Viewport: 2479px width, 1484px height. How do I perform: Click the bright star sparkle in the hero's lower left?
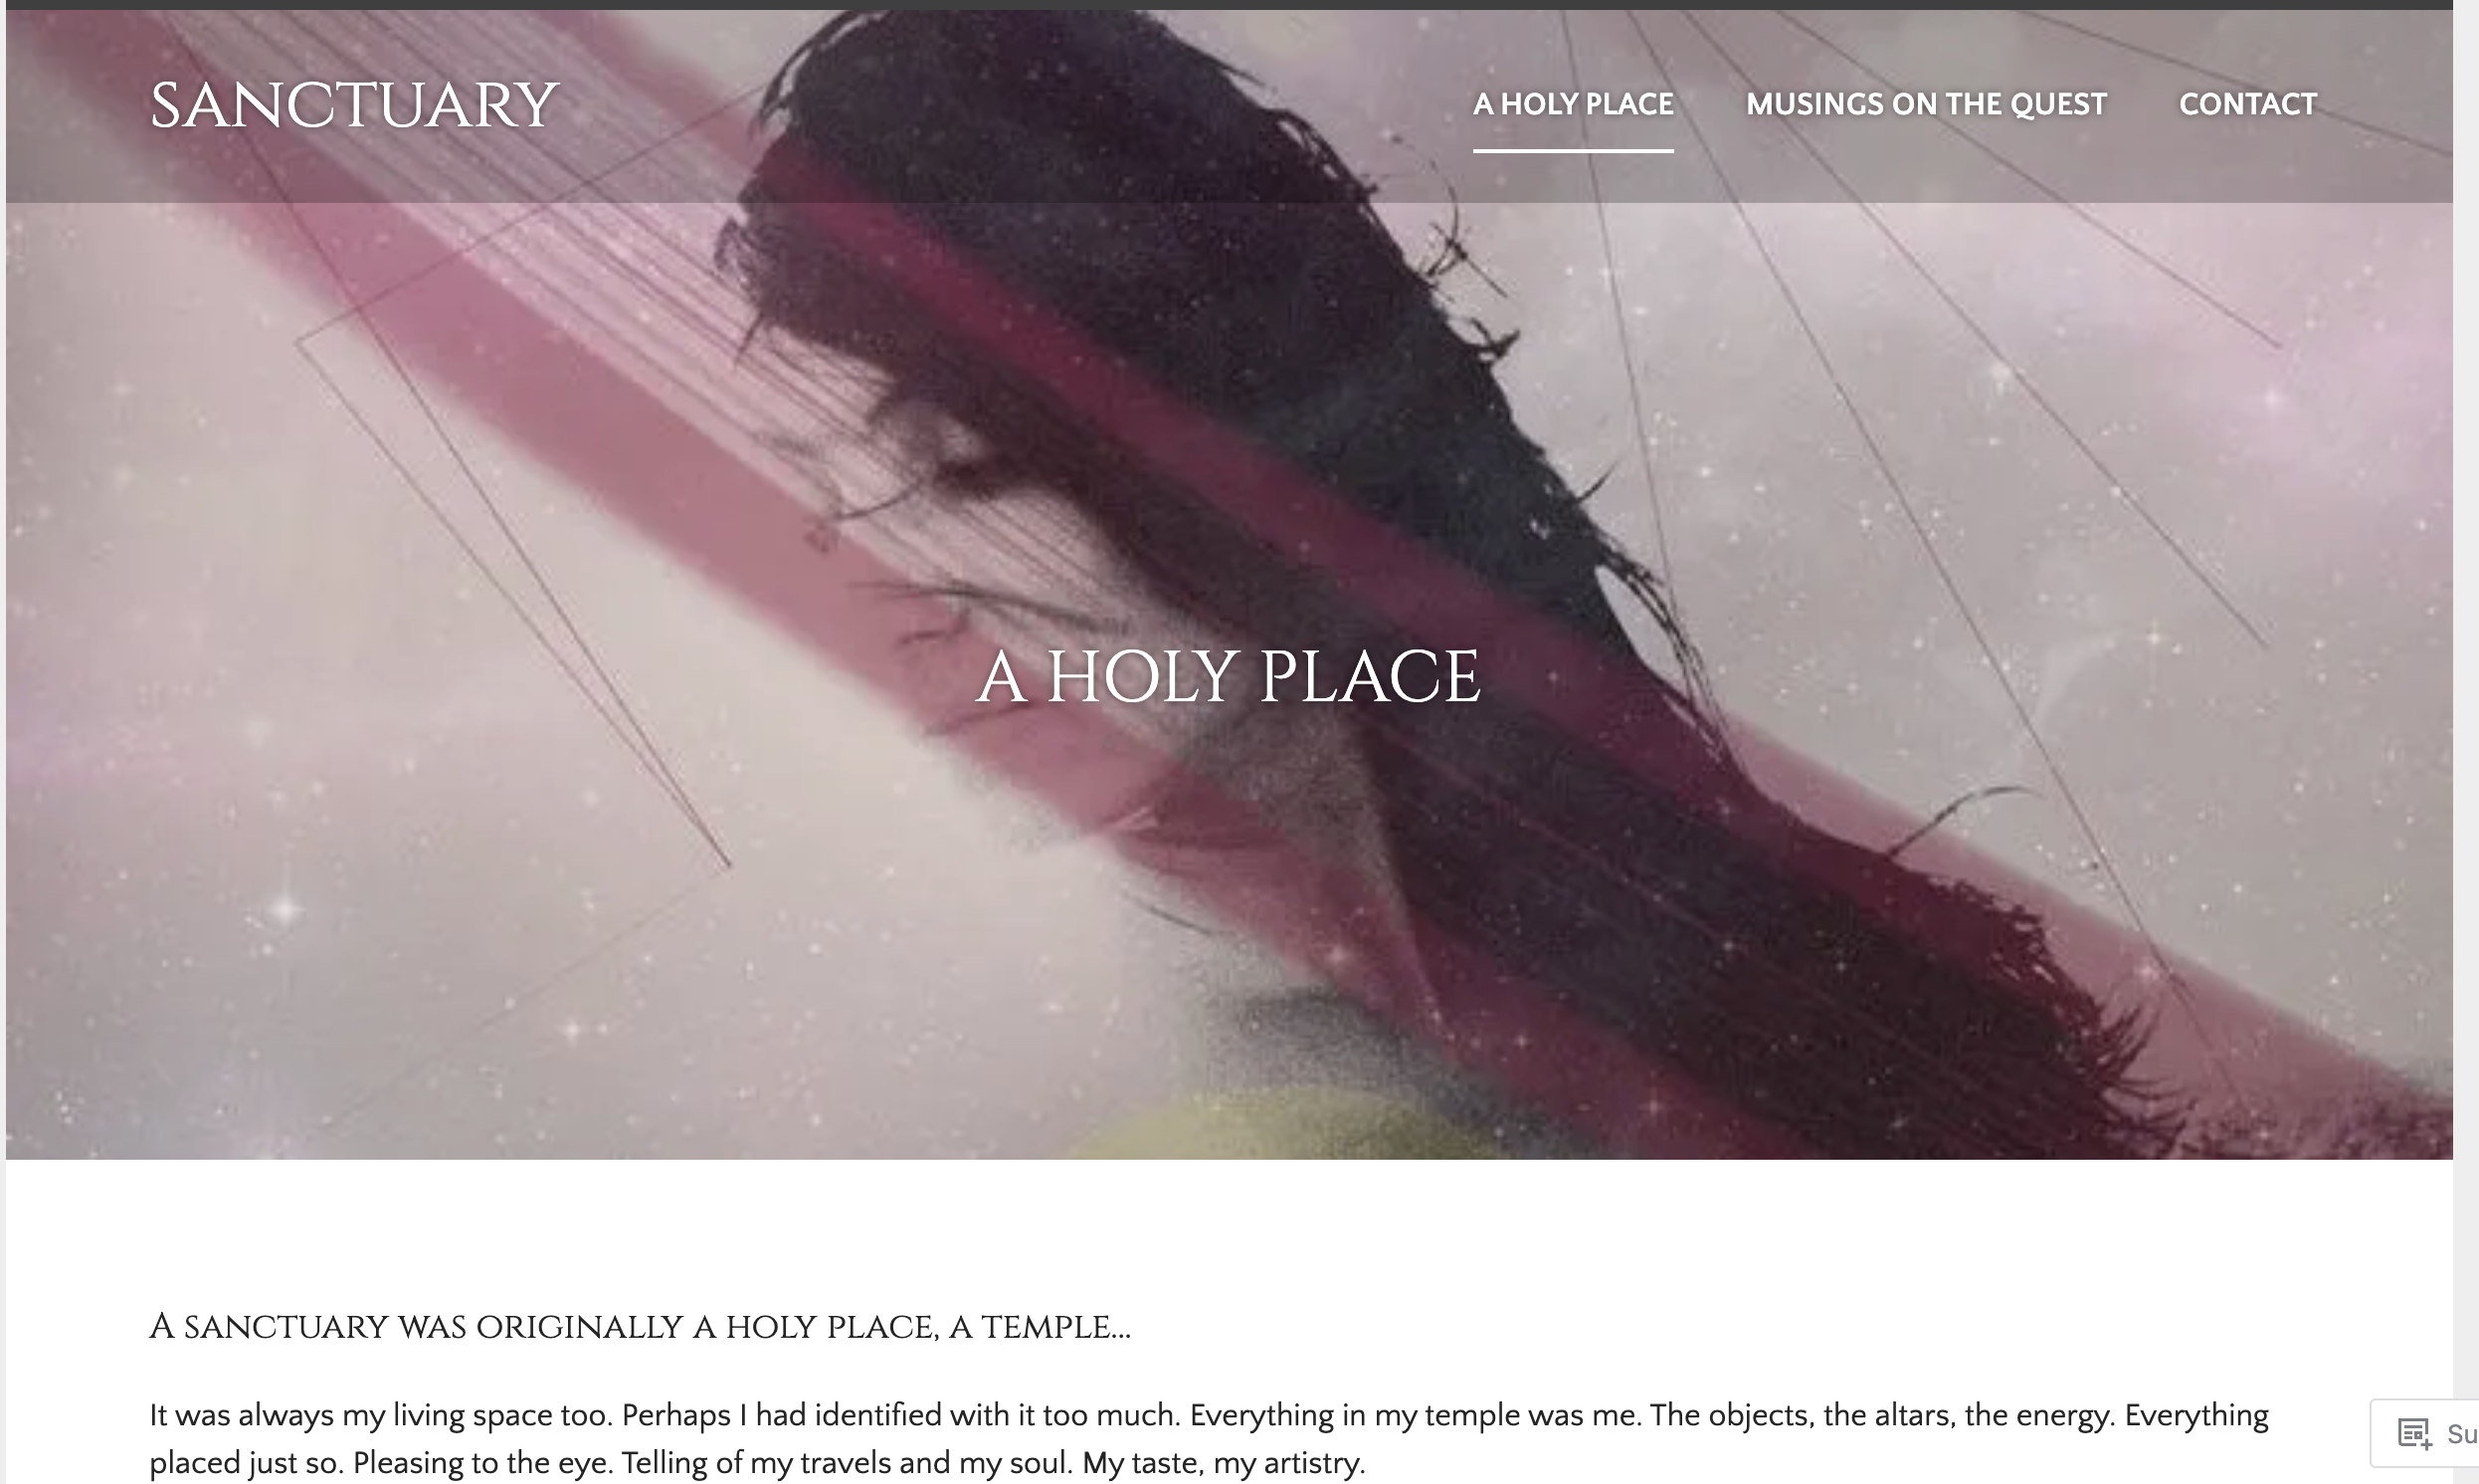click(286, 910)
